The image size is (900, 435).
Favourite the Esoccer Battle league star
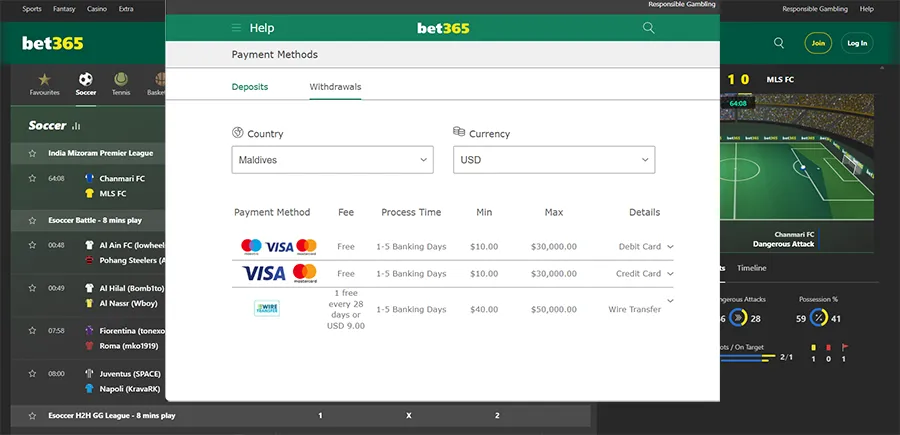(33, 220)
